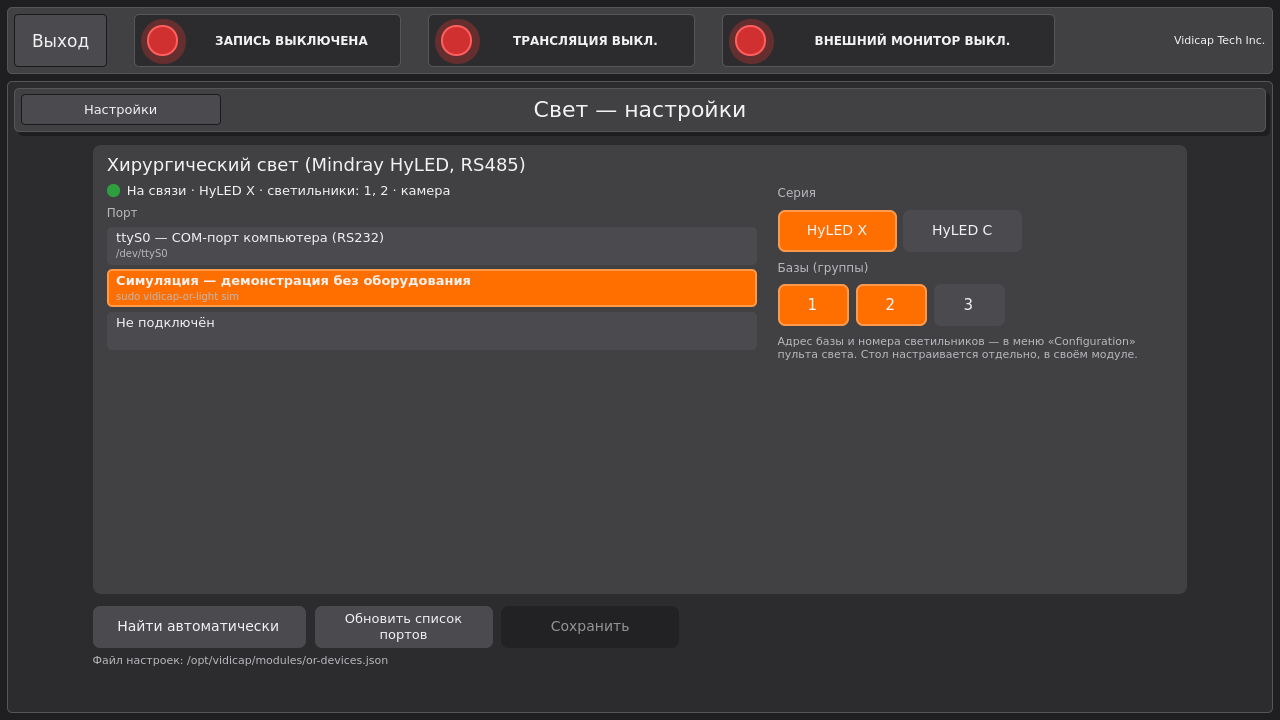1280x720 pixels.
Task: Click the Свет — настройки title
Action: coord(640,110)
